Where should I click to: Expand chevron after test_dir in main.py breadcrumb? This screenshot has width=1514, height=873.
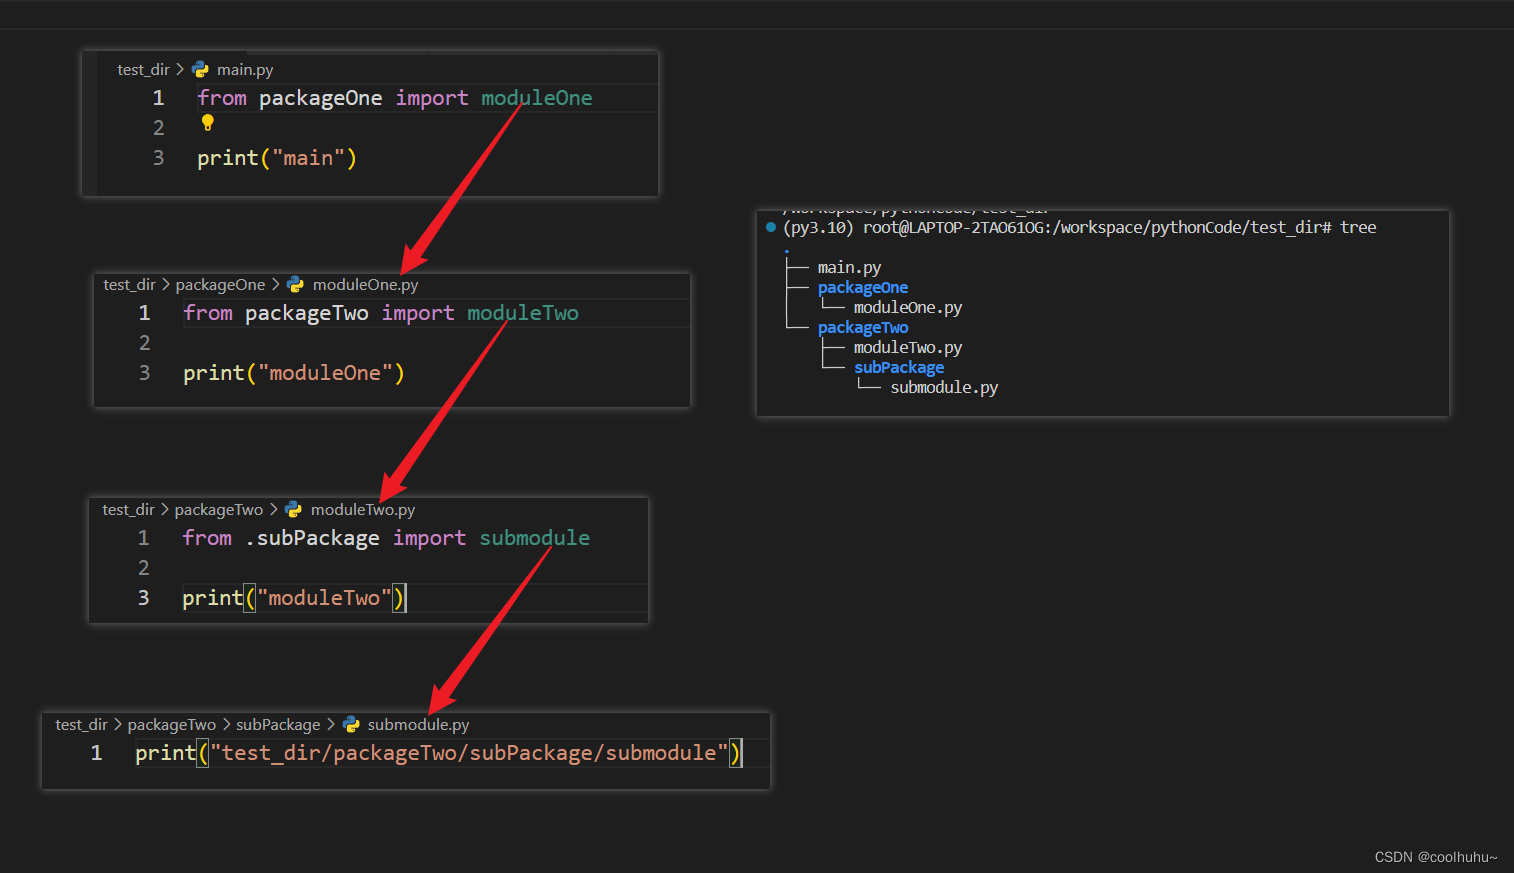click(180, 69)
